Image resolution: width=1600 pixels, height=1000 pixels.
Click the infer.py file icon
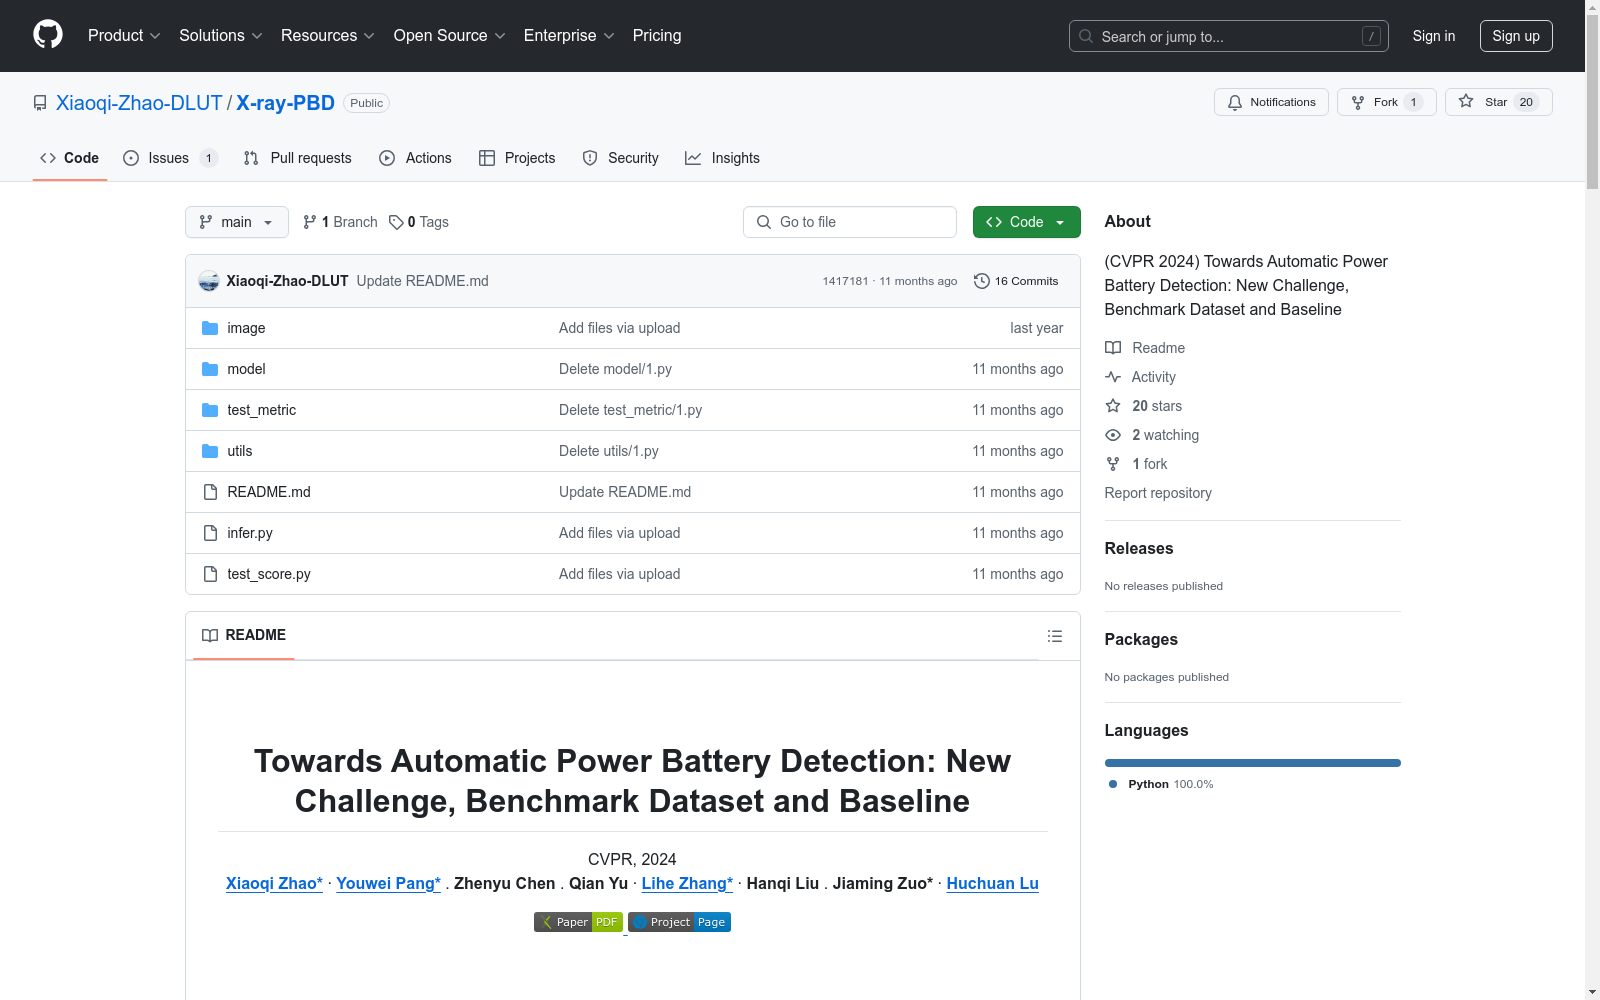[x=210, y=533]
